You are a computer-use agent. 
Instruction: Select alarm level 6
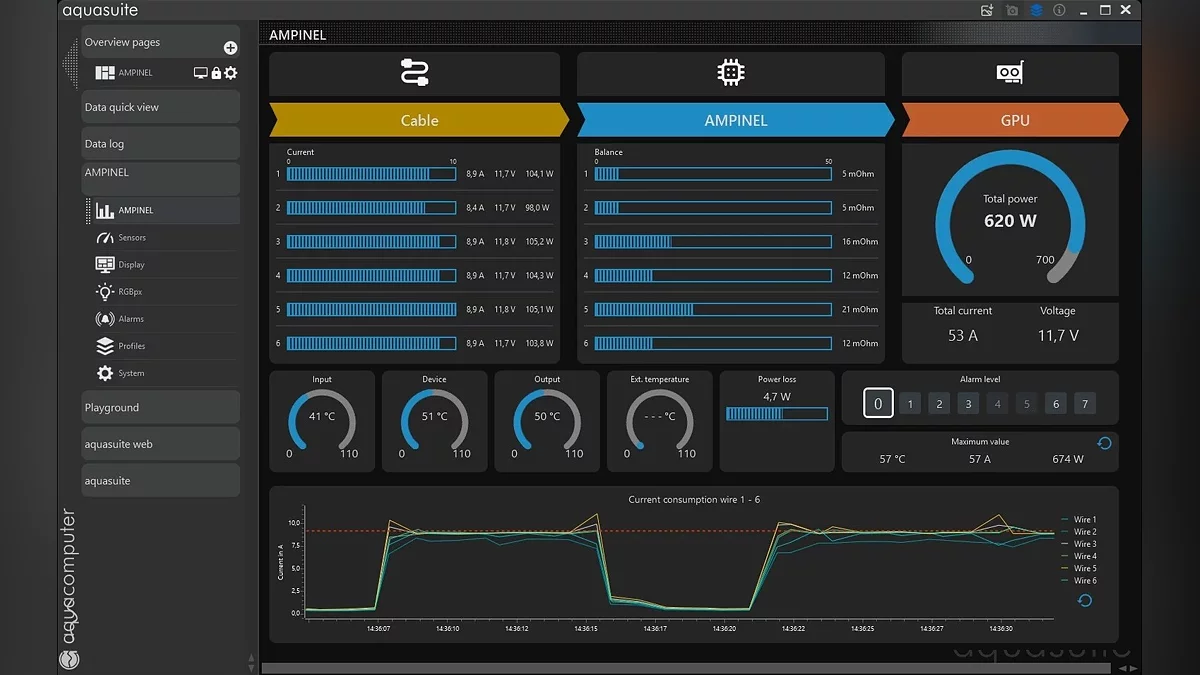1055,404
